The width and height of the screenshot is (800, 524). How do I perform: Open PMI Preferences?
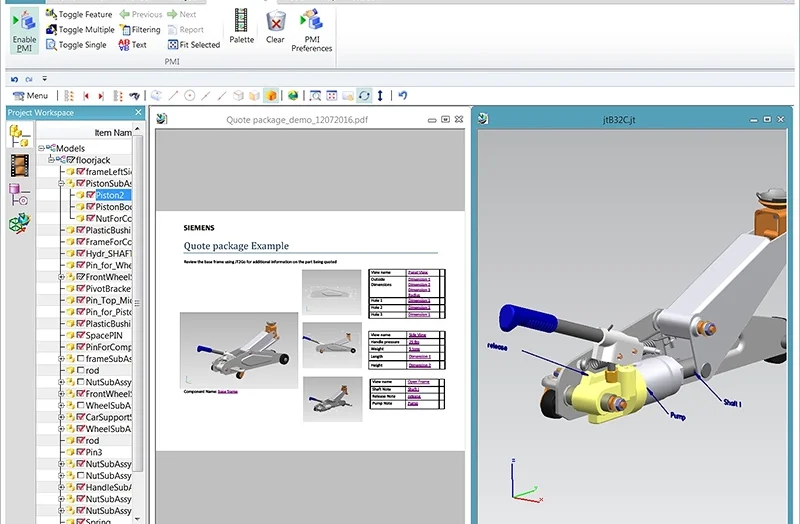pyautogui.click(x=311, y=30)
